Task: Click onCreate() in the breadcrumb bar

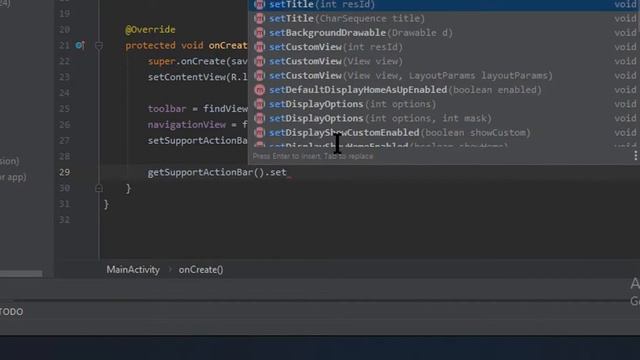Action: (201, 270)
